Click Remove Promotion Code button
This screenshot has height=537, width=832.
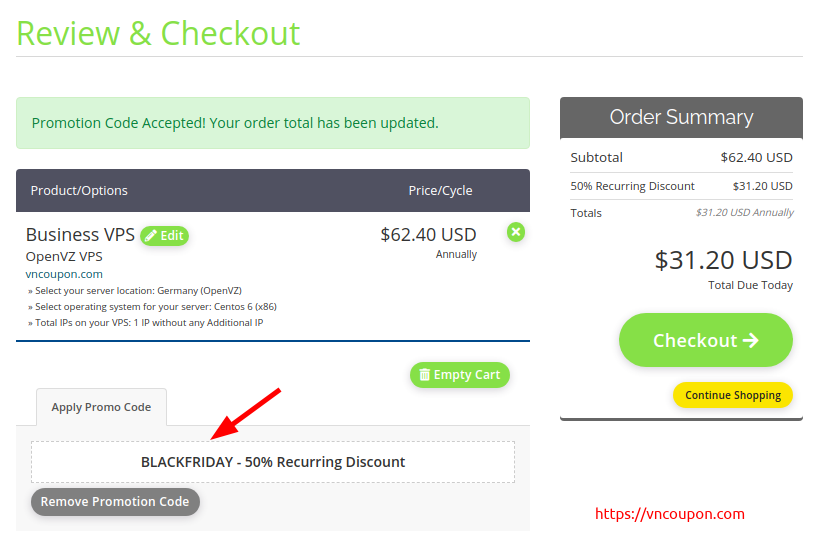(x=115, y=501)
